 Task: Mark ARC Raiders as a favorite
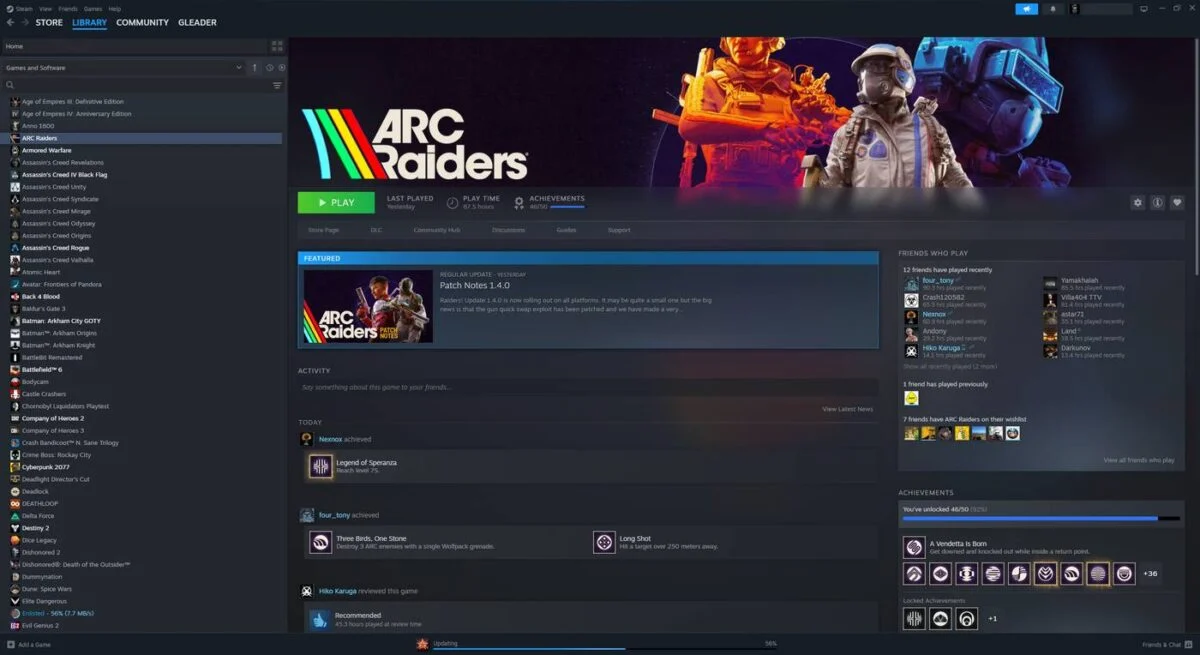click(1177, 202)
